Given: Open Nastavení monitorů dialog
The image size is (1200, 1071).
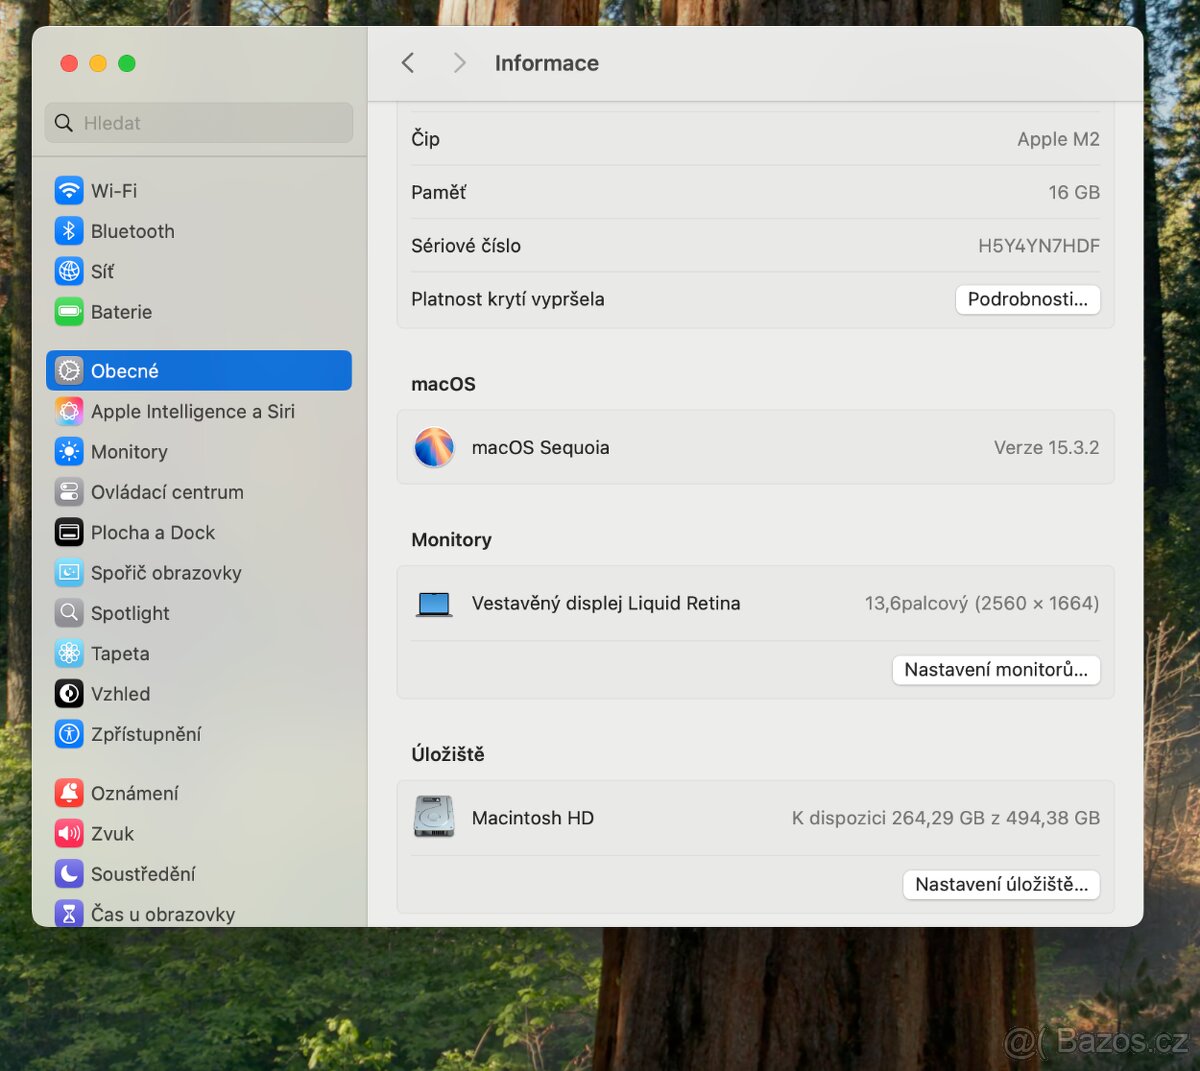Looking at the screenshot, I should click(x=995, y=670).
